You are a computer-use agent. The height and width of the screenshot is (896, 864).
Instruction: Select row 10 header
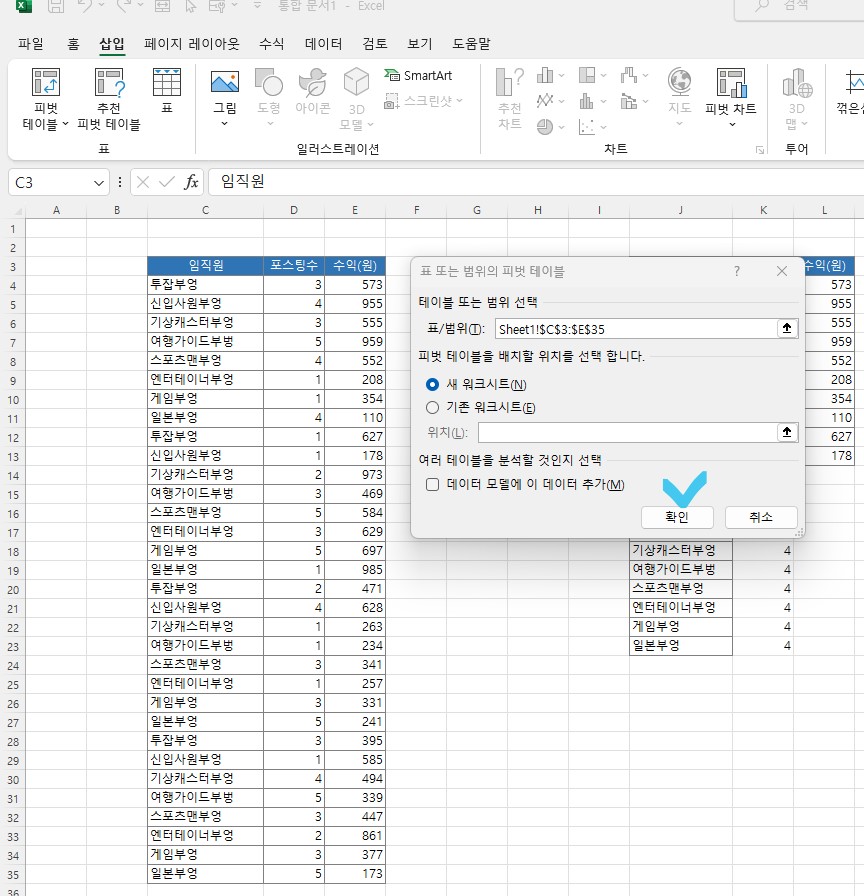click(13, 399)
